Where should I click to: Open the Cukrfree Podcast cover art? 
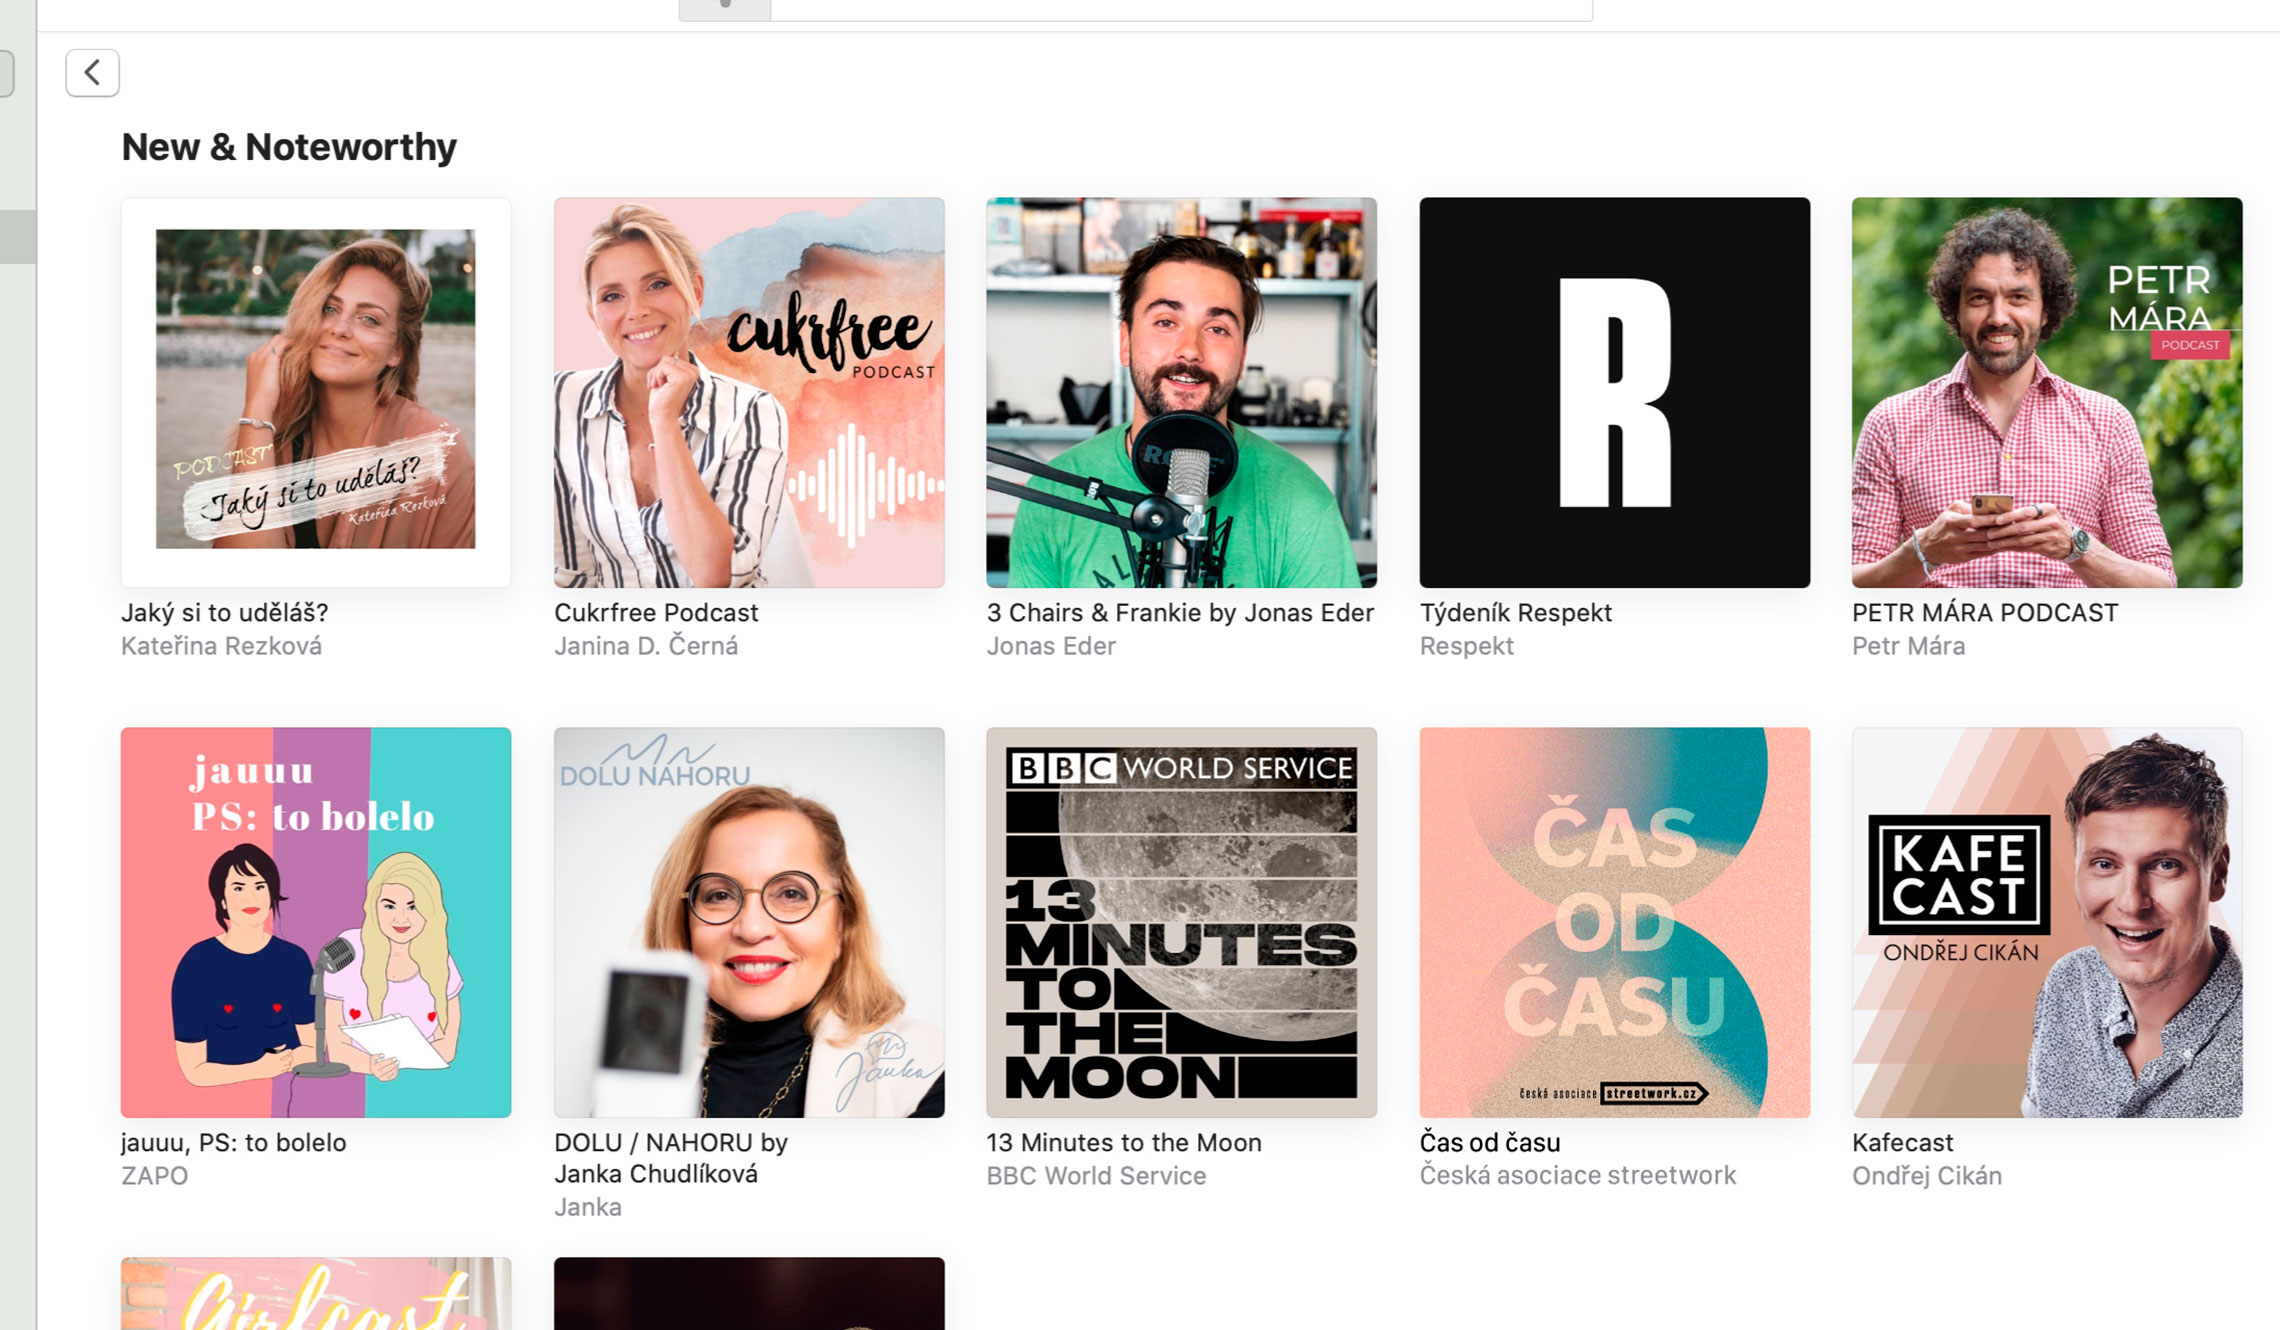tap(749, 392)
